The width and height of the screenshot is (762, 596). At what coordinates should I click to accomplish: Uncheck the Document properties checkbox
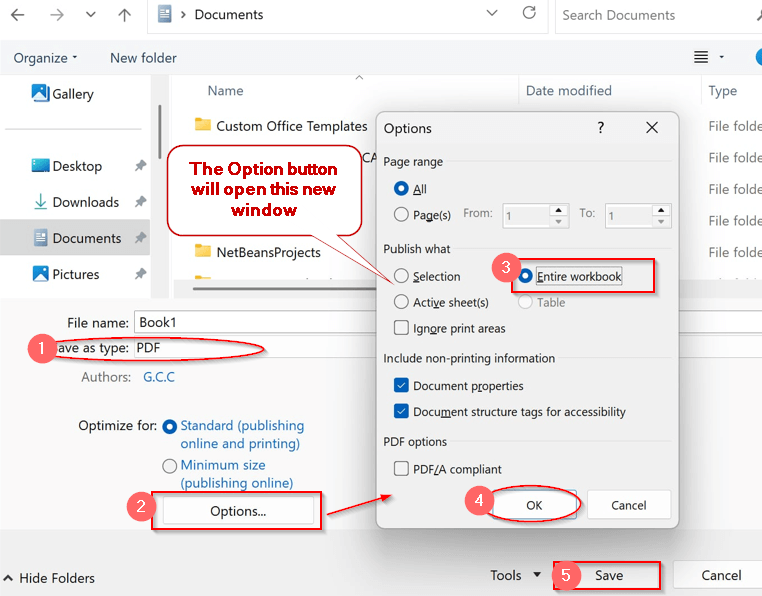tap(401, 386)
